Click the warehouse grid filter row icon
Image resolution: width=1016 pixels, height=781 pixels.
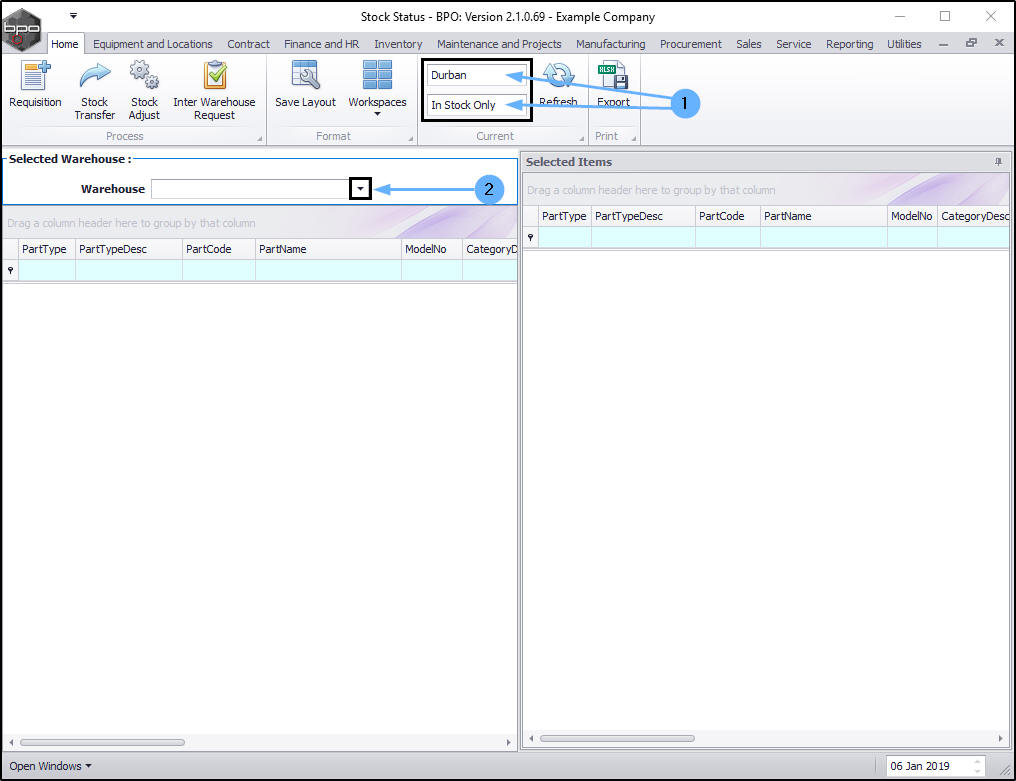pos(10,270)
